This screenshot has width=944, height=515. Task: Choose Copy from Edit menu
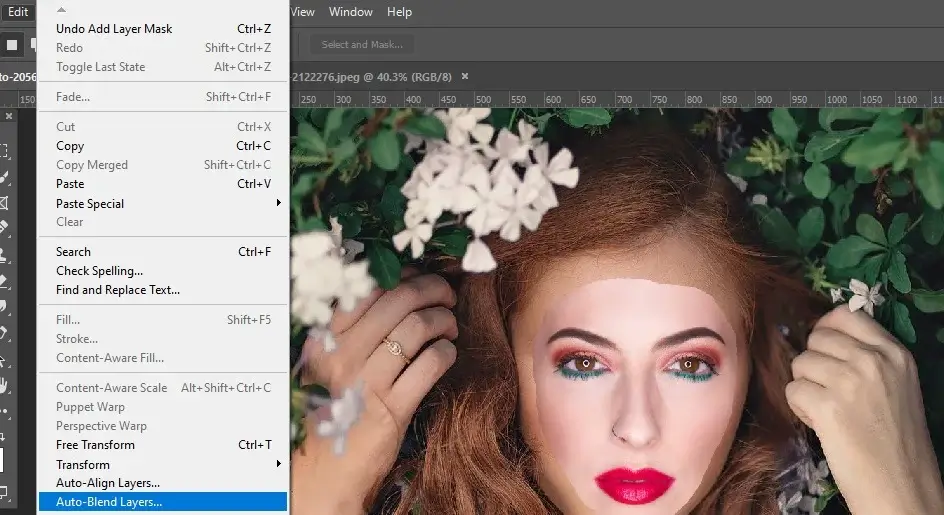(x=163, y=146)
